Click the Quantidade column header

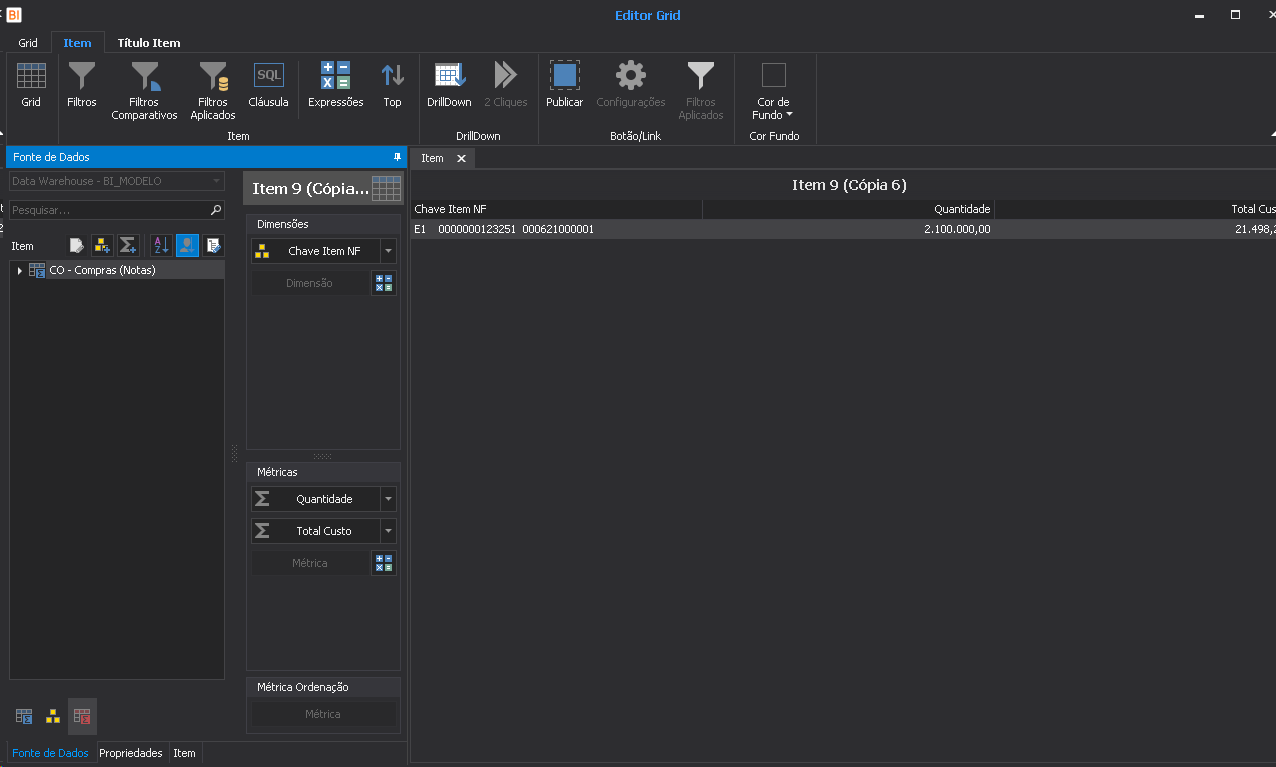848,209
